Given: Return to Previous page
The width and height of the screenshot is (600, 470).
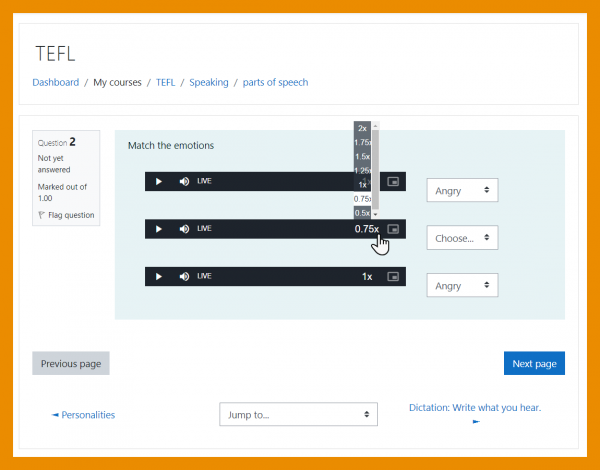Looking at the screenshot, I should coord(70,364).
